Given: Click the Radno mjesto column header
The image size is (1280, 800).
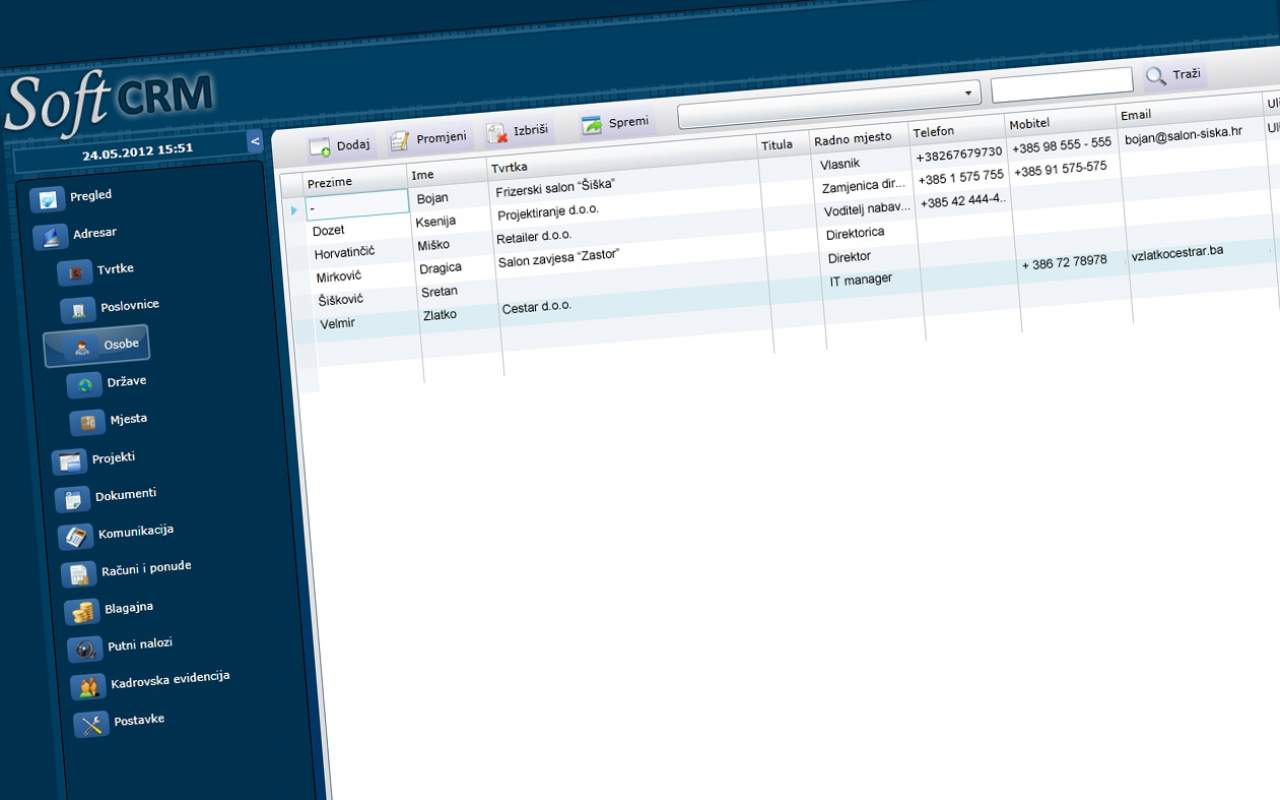Looking at the screenshot, I should (x=853, y=139).
